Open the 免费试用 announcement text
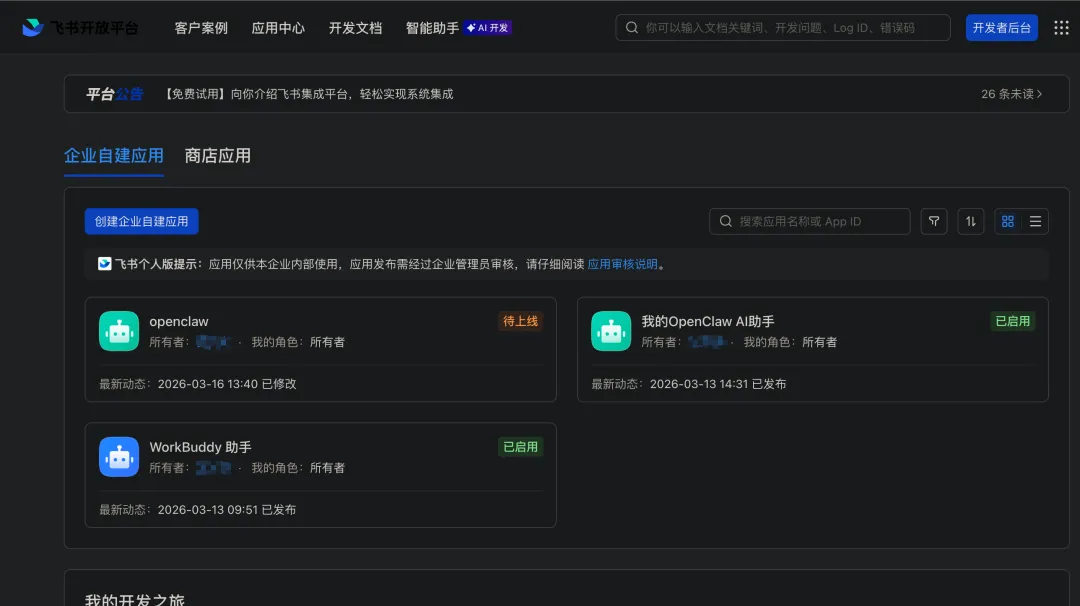The height and width of the screenshot is (606, 1080). (308, 94)
